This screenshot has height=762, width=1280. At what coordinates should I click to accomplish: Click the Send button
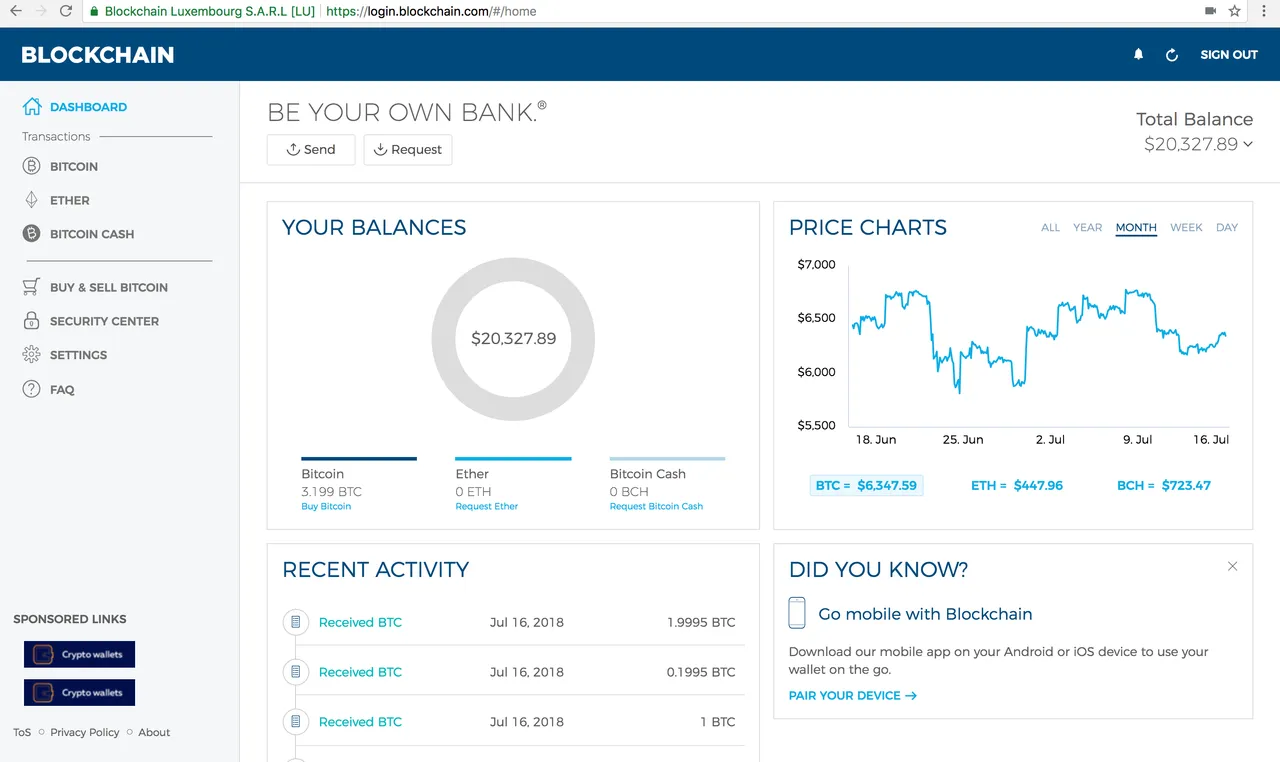click(x=311, y=149)
